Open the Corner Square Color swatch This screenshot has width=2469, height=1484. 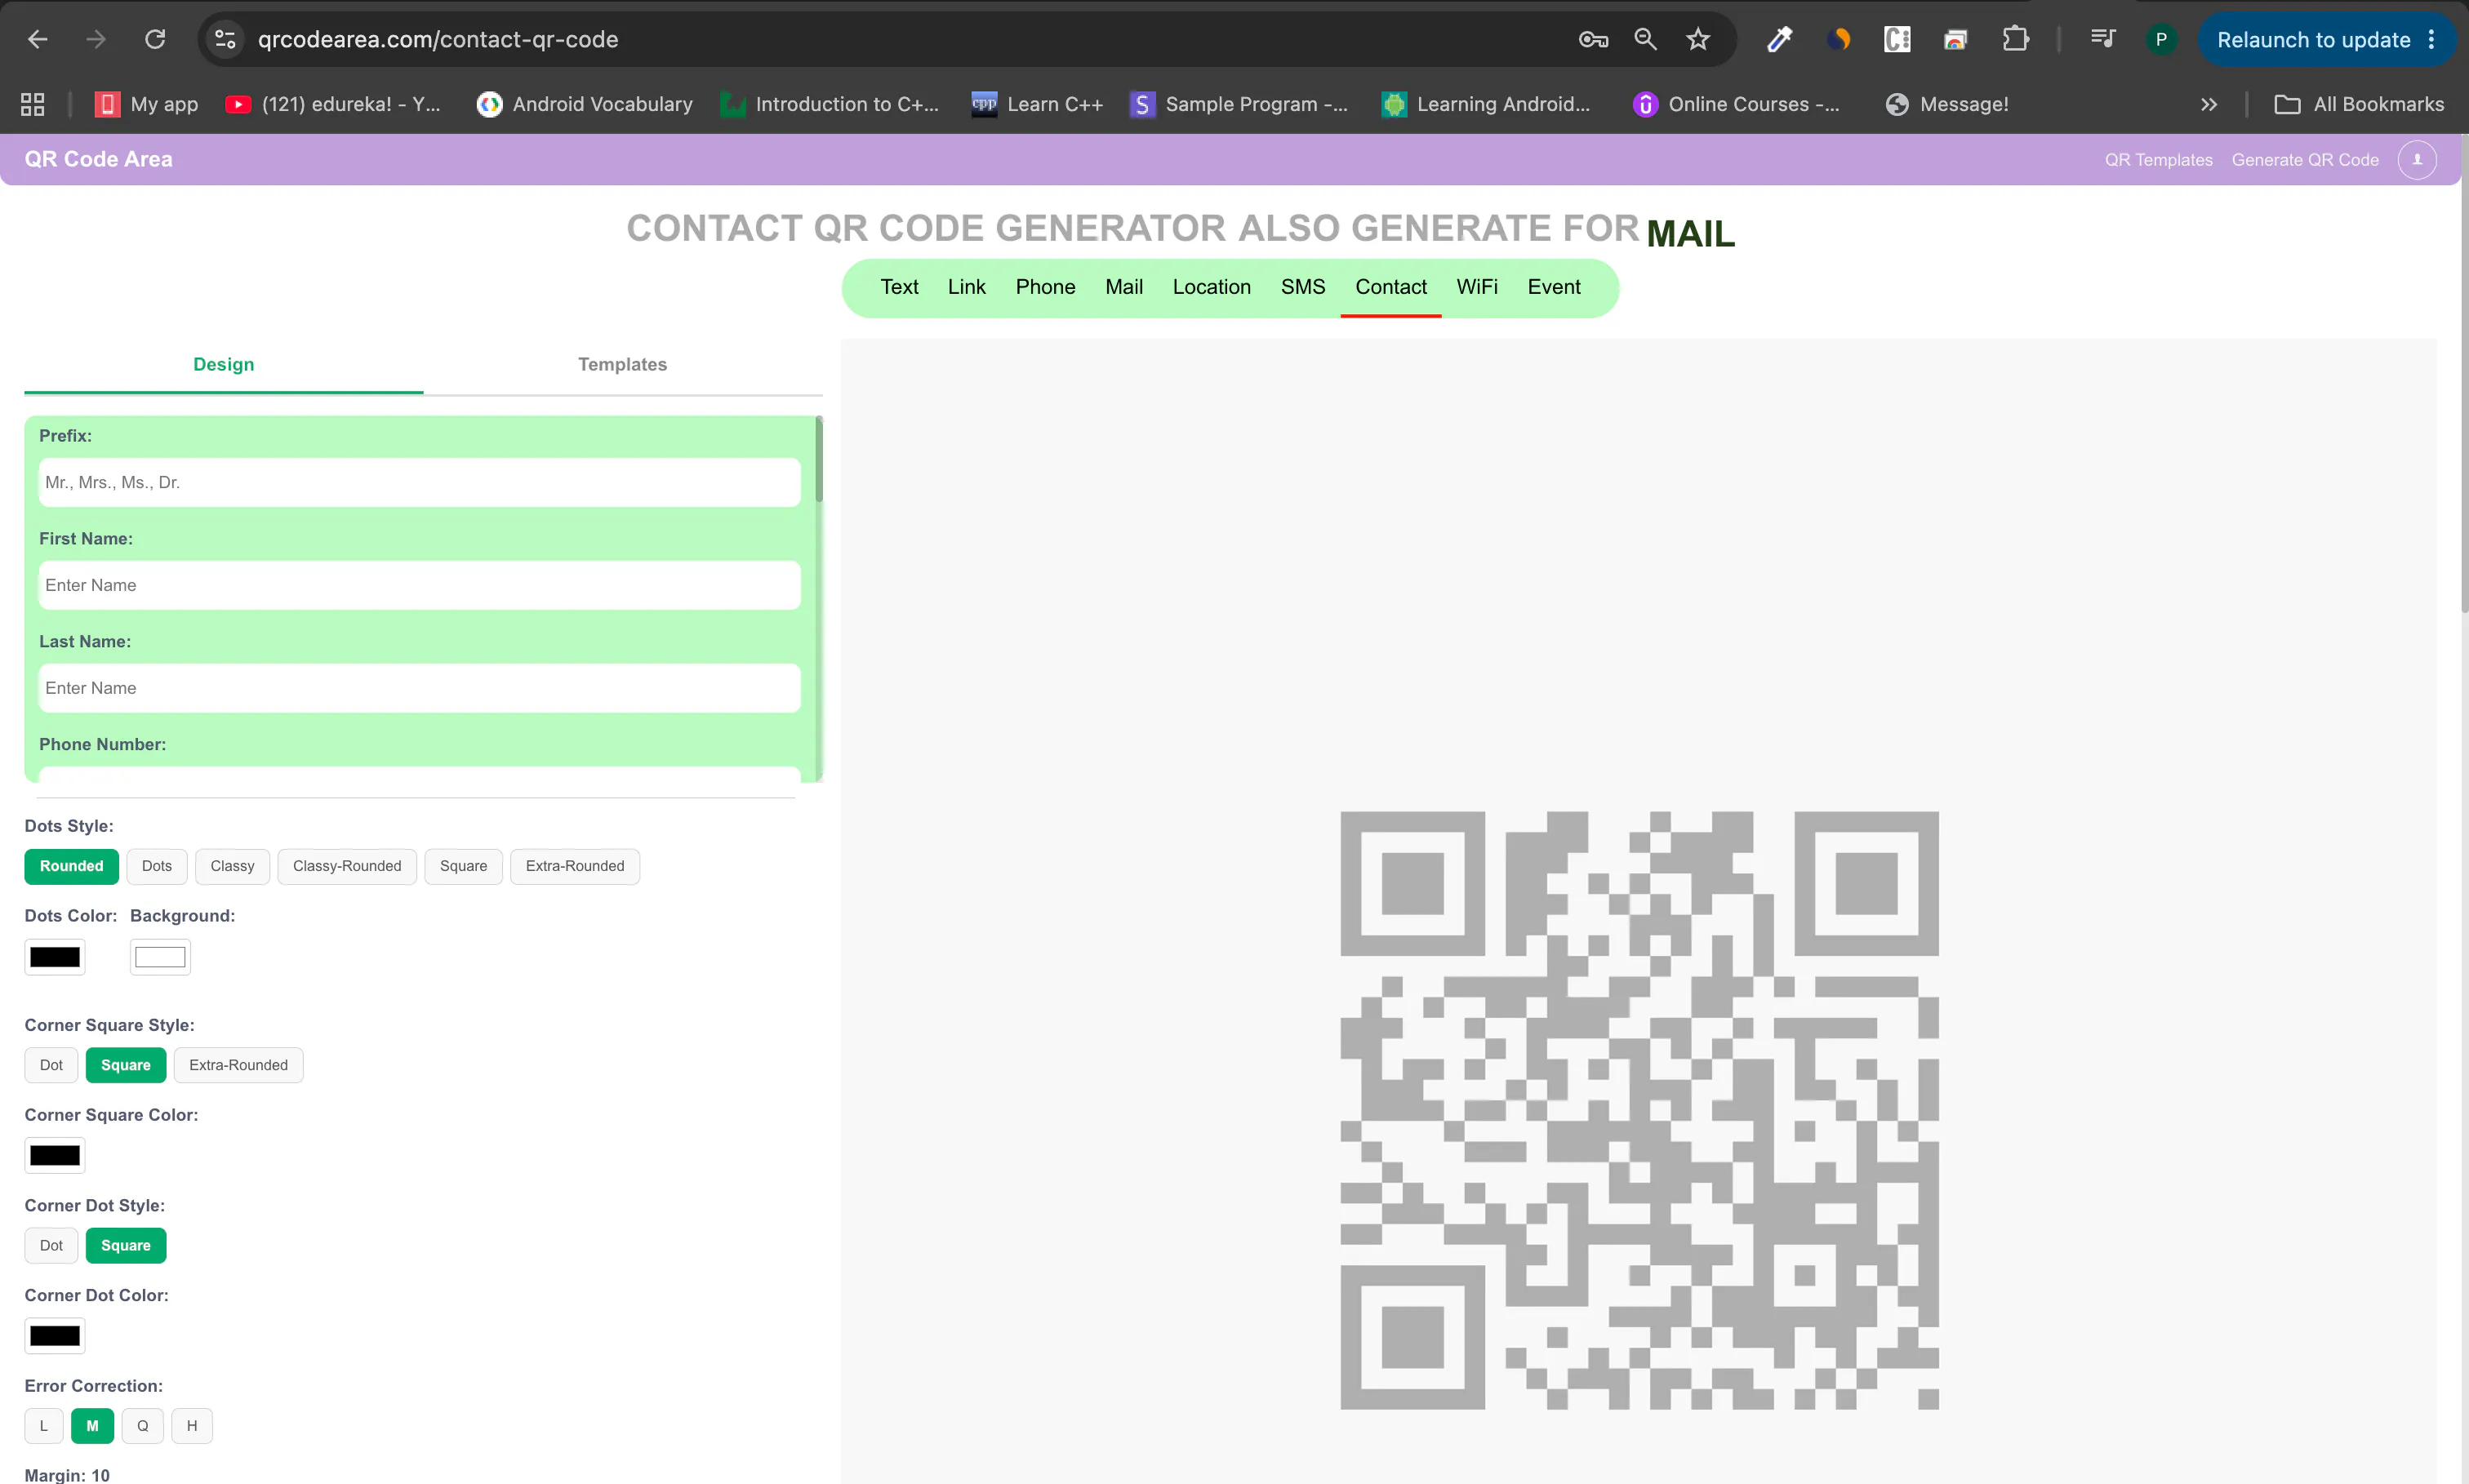(x=55, y=1155)
